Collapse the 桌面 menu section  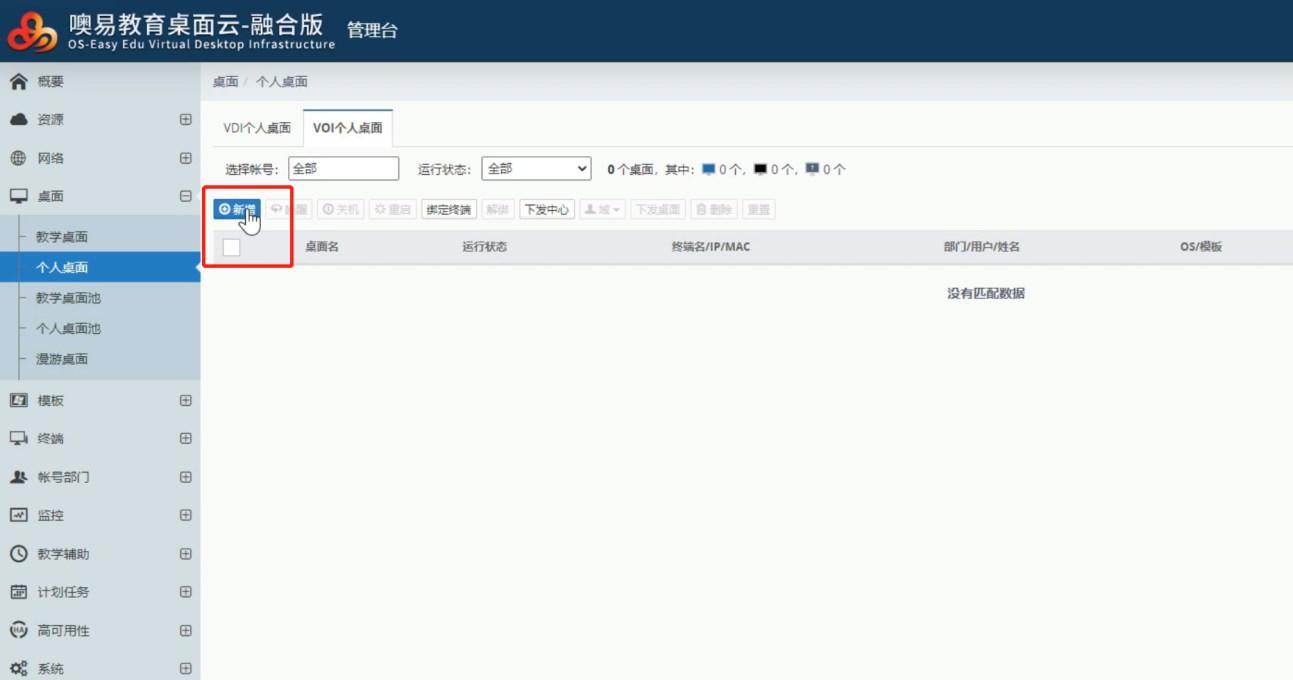pyautogui.click(x=185, y=197)
